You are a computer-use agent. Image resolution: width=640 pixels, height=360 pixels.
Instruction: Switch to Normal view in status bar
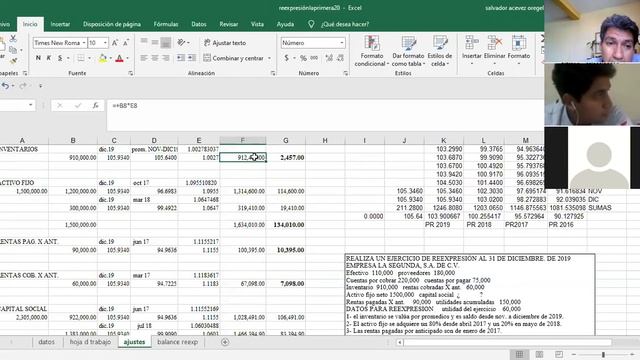[519, 354]
